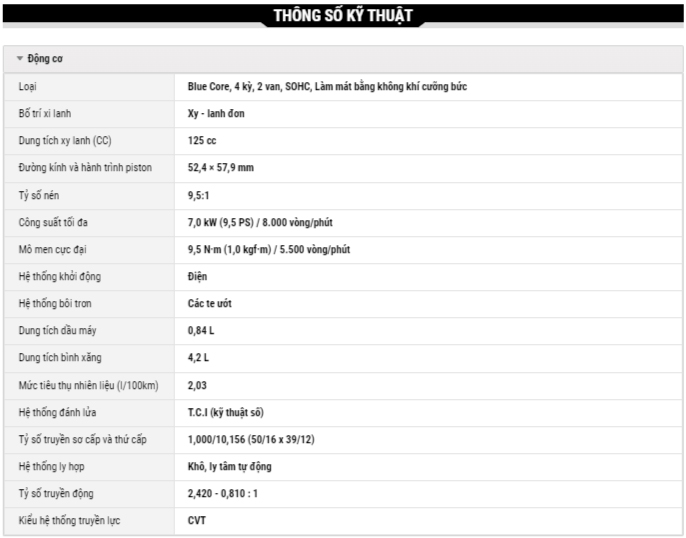Select the Công suất tối đa row label

click(x=60, y=222)
